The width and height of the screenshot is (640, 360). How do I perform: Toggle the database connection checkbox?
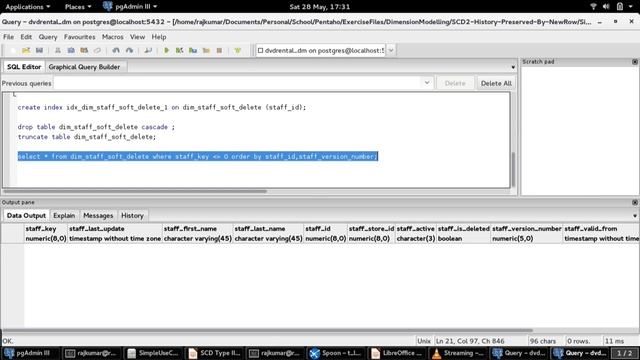click(260, 51)
